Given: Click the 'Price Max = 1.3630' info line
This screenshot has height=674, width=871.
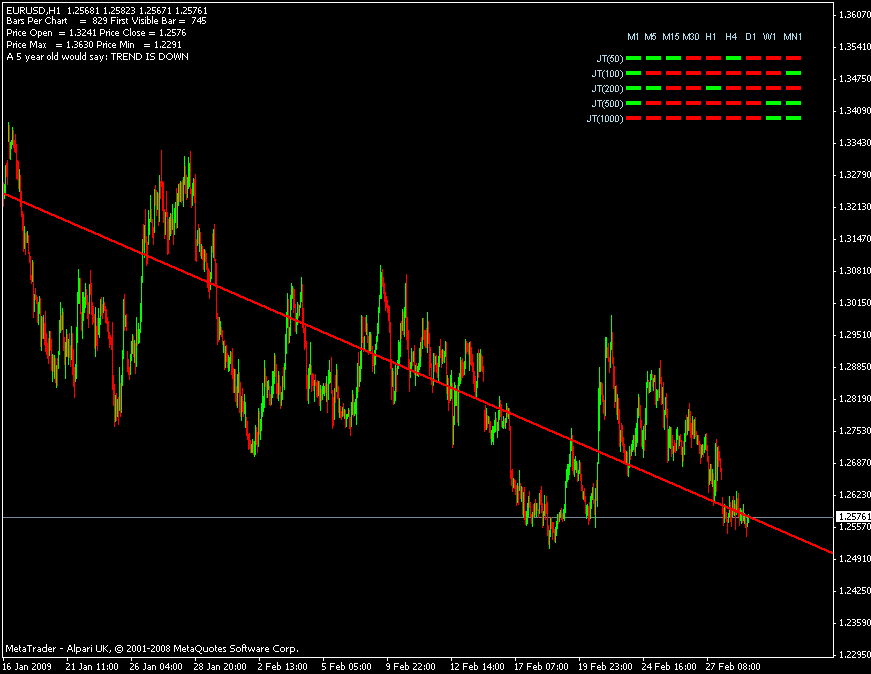Looking at the screenshot, I should (94, 44).
